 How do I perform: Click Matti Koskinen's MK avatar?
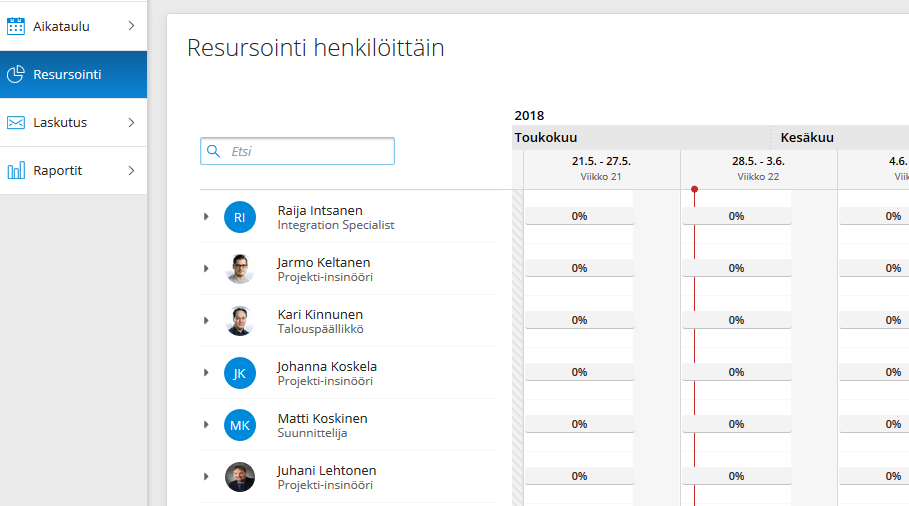pos(240,425)
